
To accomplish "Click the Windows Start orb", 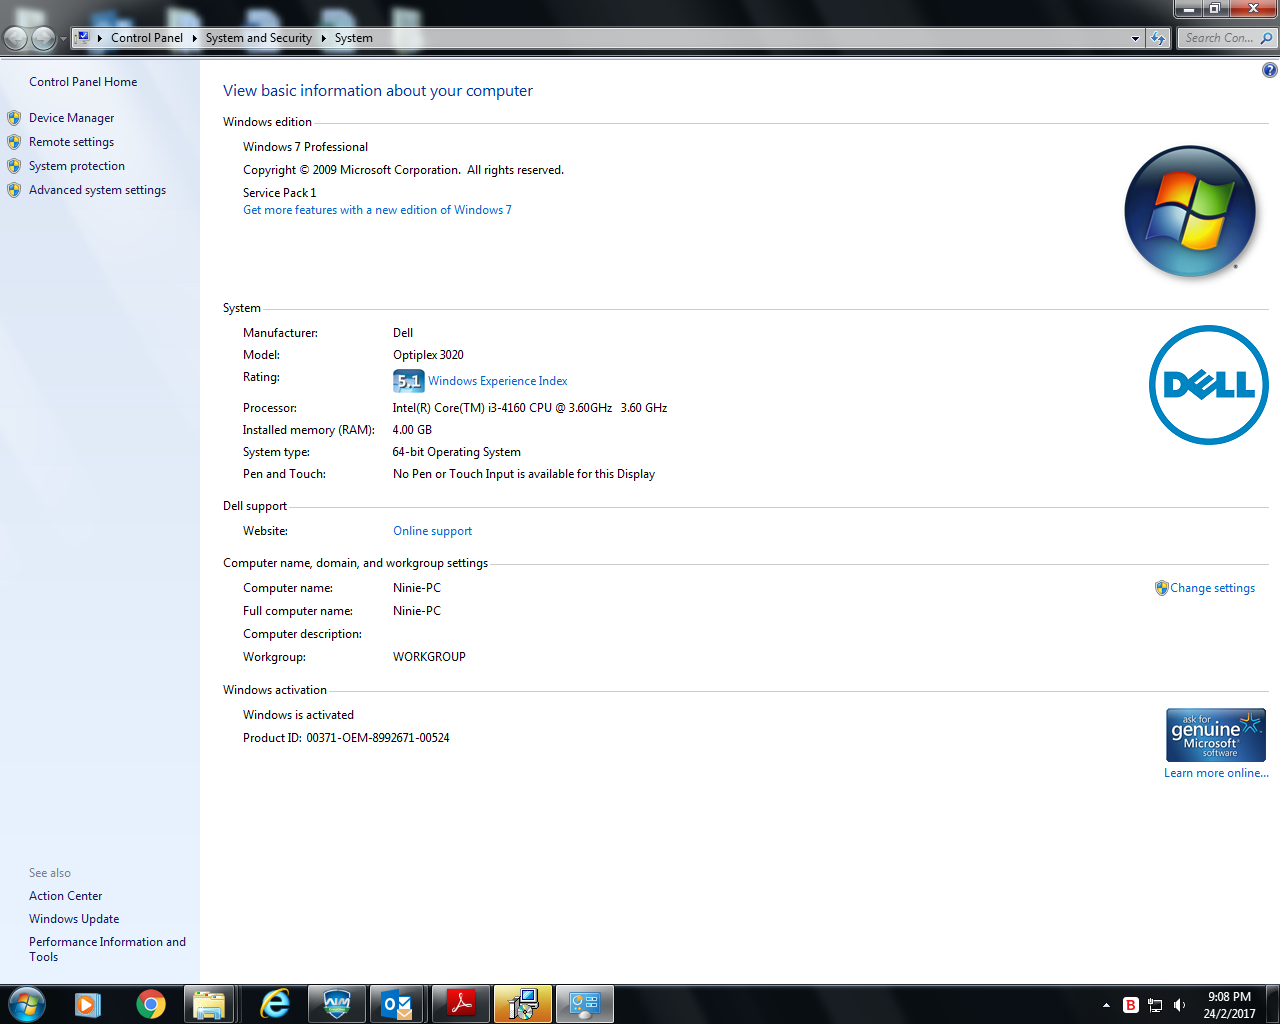I will click(27, 1004).
